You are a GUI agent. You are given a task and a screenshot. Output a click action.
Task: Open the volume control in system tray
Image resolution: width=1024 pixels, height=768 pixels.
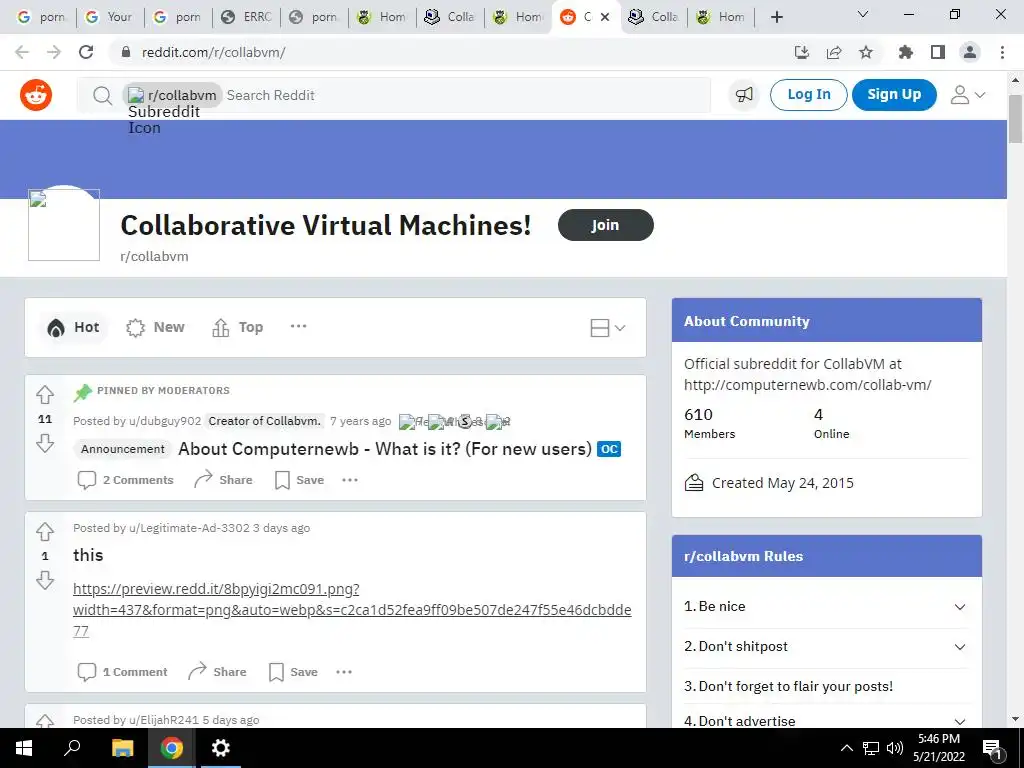point(895,748)
